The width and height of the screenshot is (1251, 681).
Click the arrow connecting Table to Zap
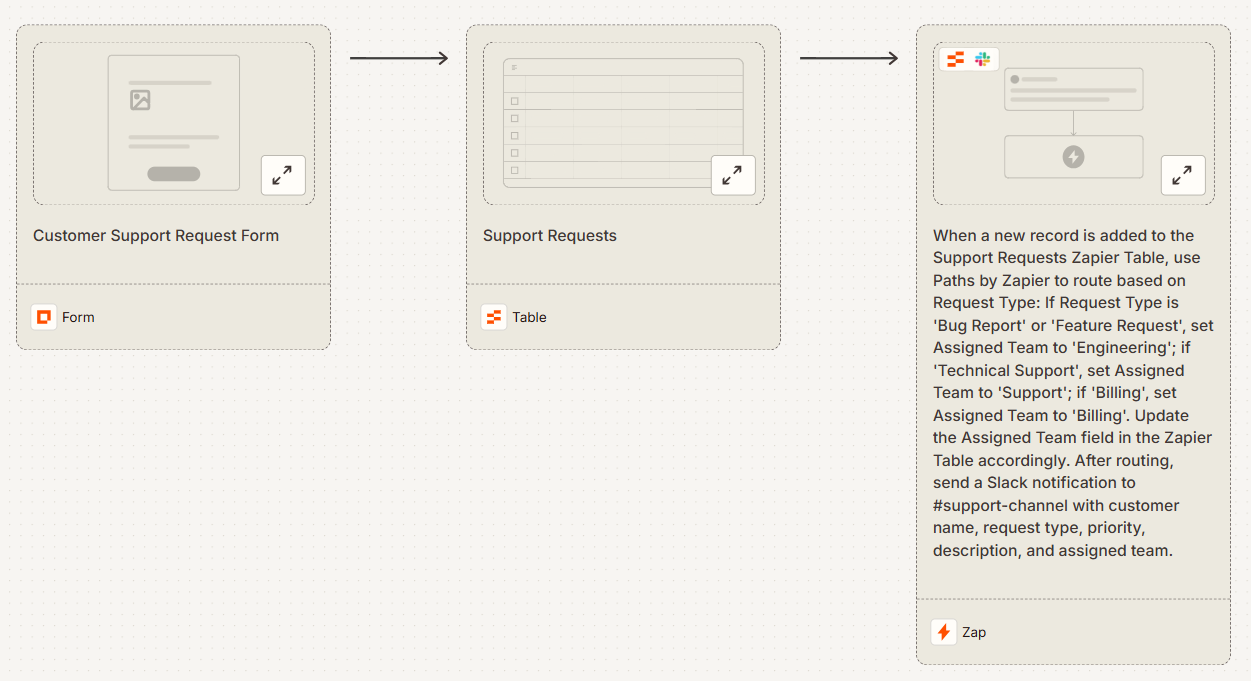[x=848, y=58]
